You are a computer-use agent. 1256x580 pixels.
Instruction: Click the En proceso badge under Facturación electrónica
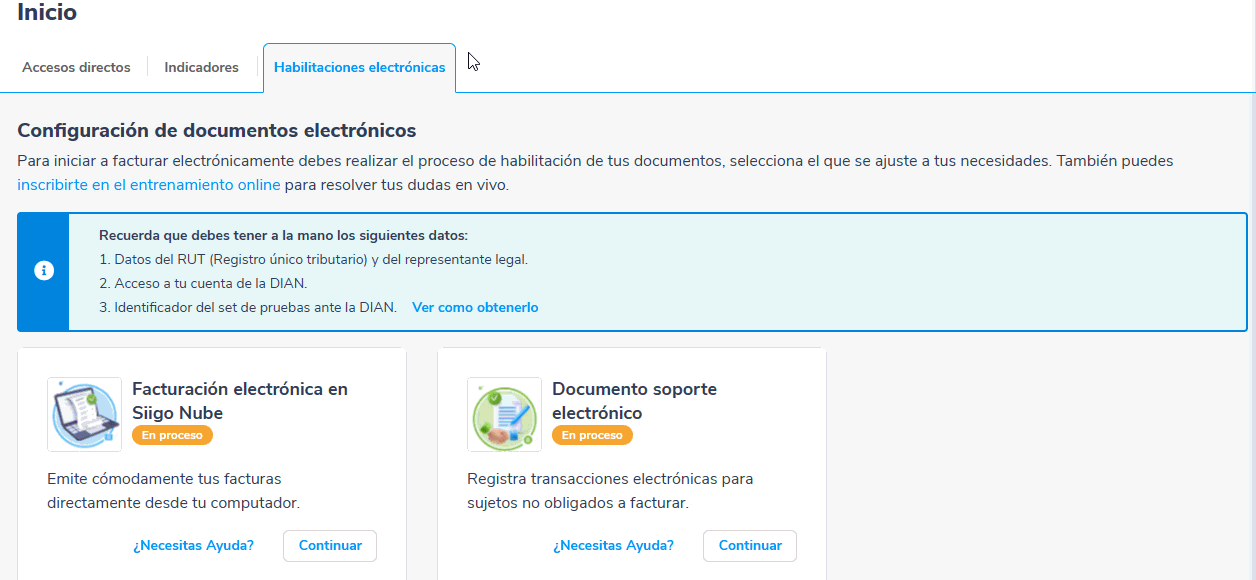point(172,435)
